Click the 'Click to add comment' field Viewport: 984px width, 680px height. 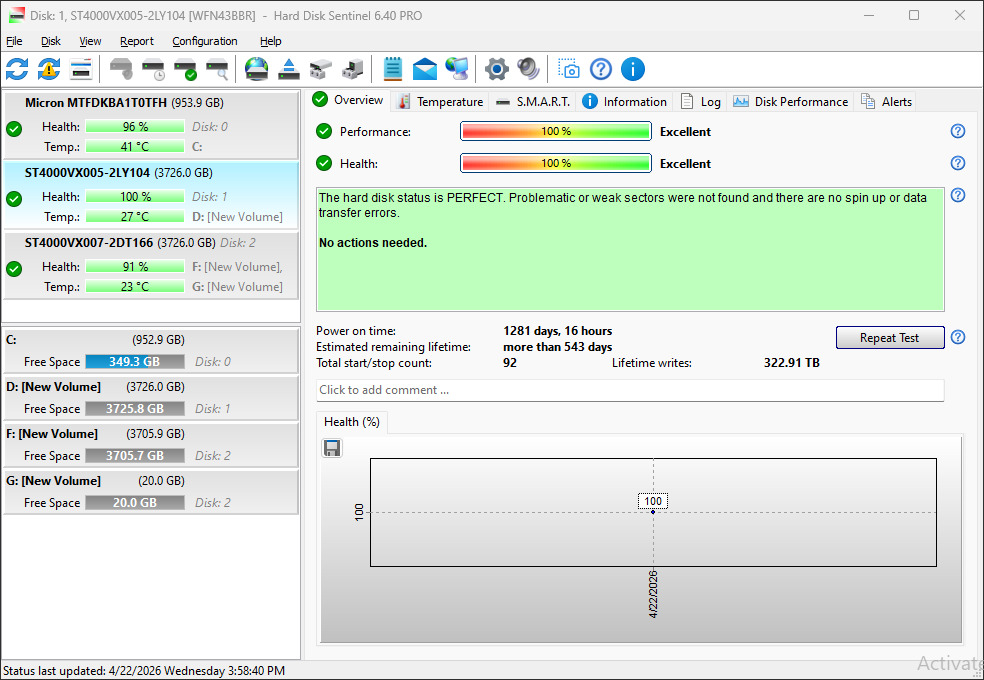point(629,390)
